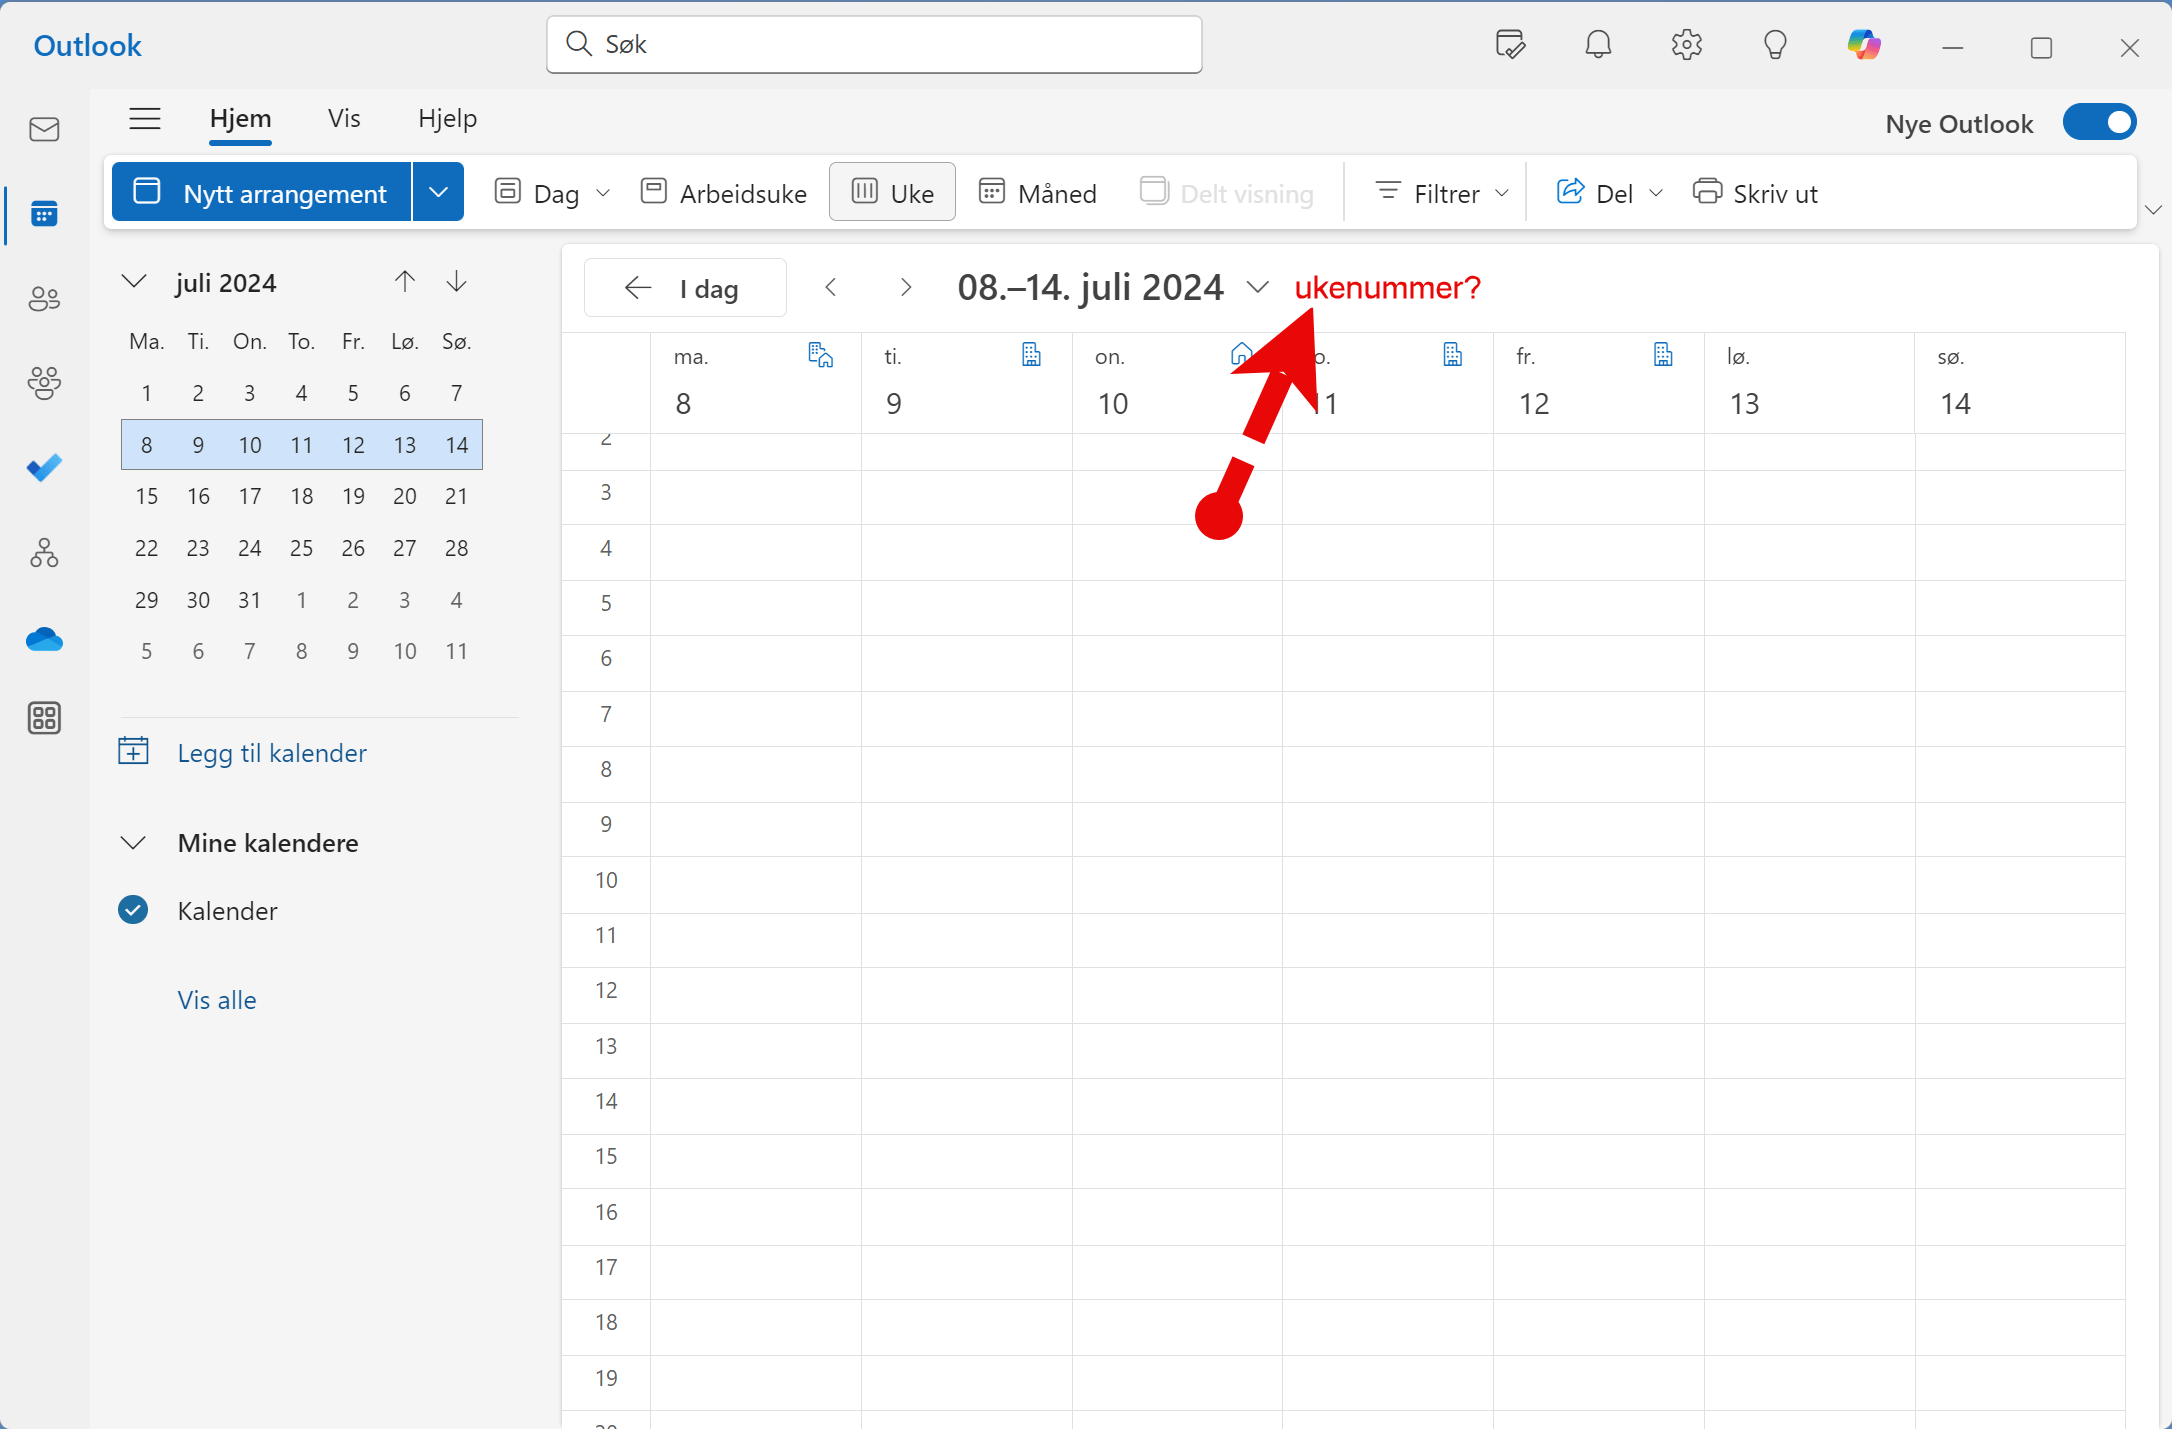Switch to the Vis tab
The width and height of the screenshot is (2172, 1429).
[x=343, y=119]
